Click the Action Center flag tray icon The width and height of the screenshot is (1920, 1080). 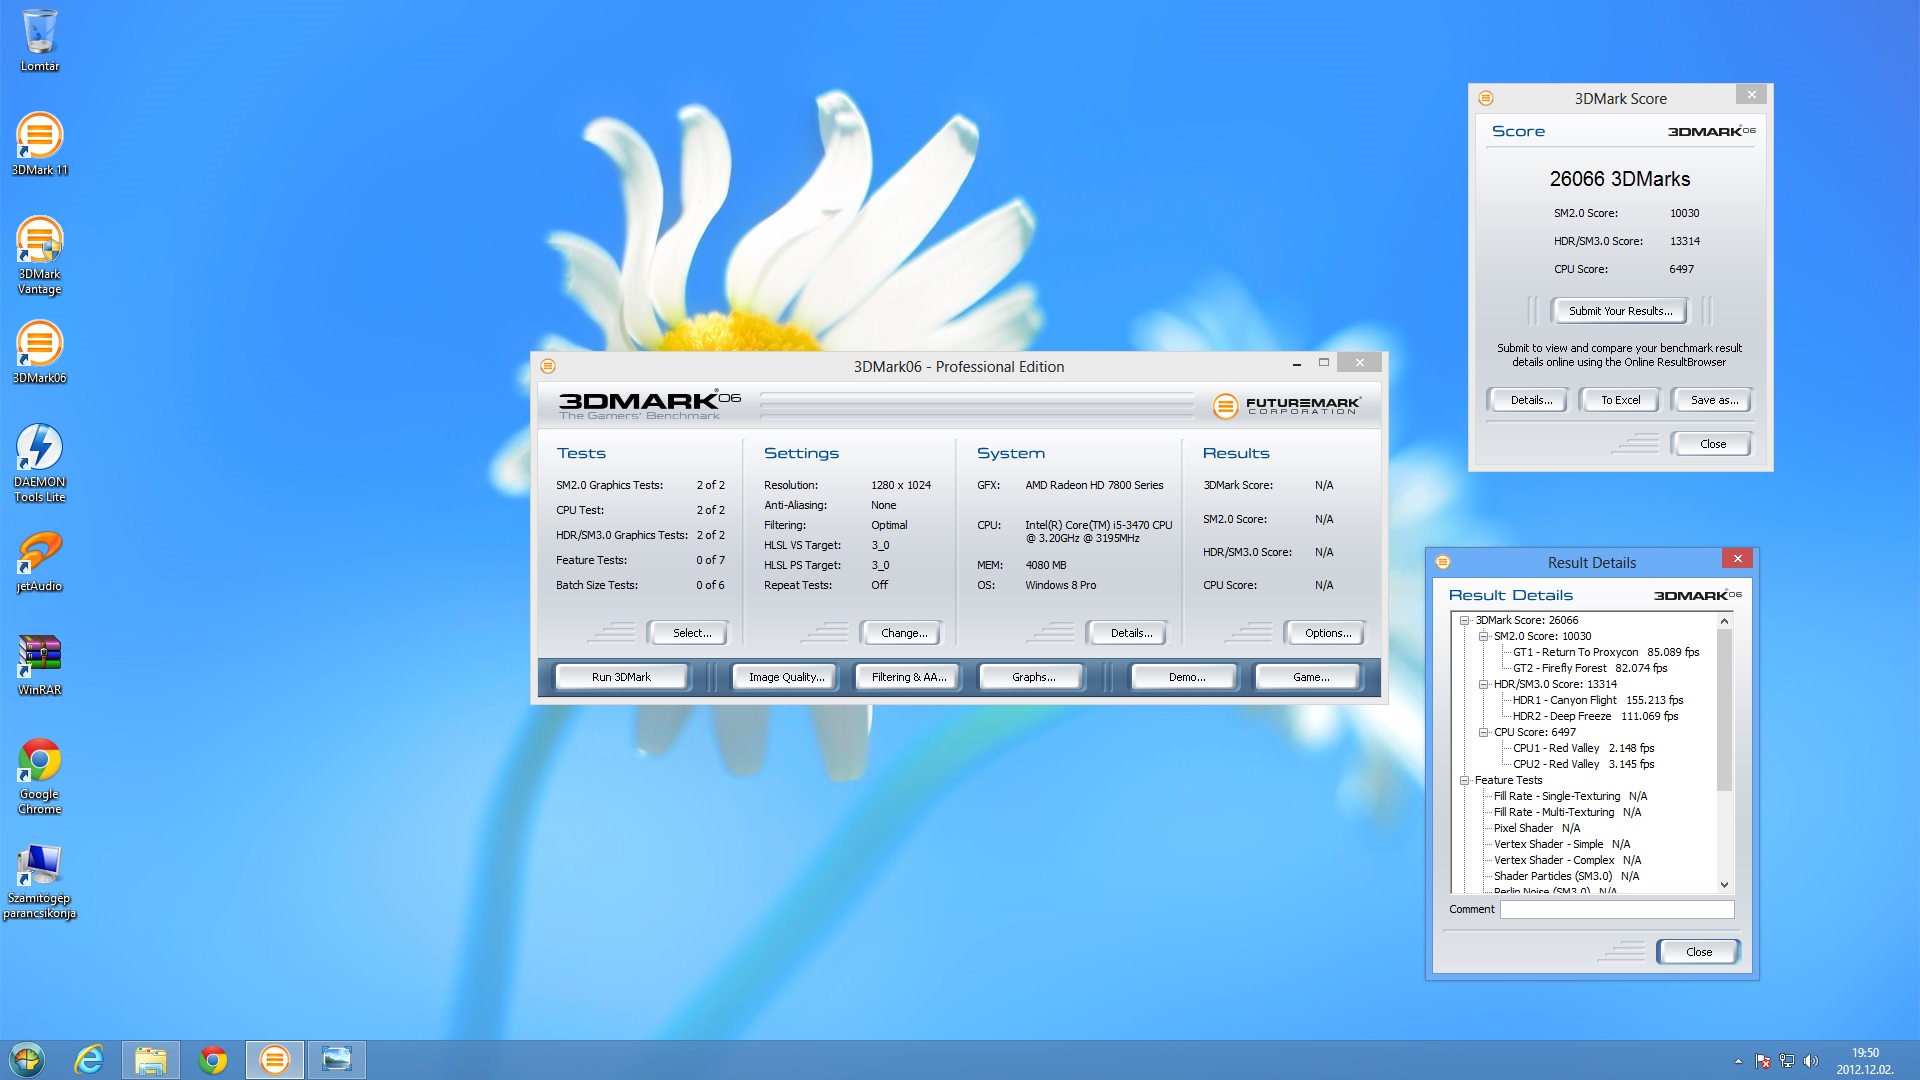point(1763,1061)
